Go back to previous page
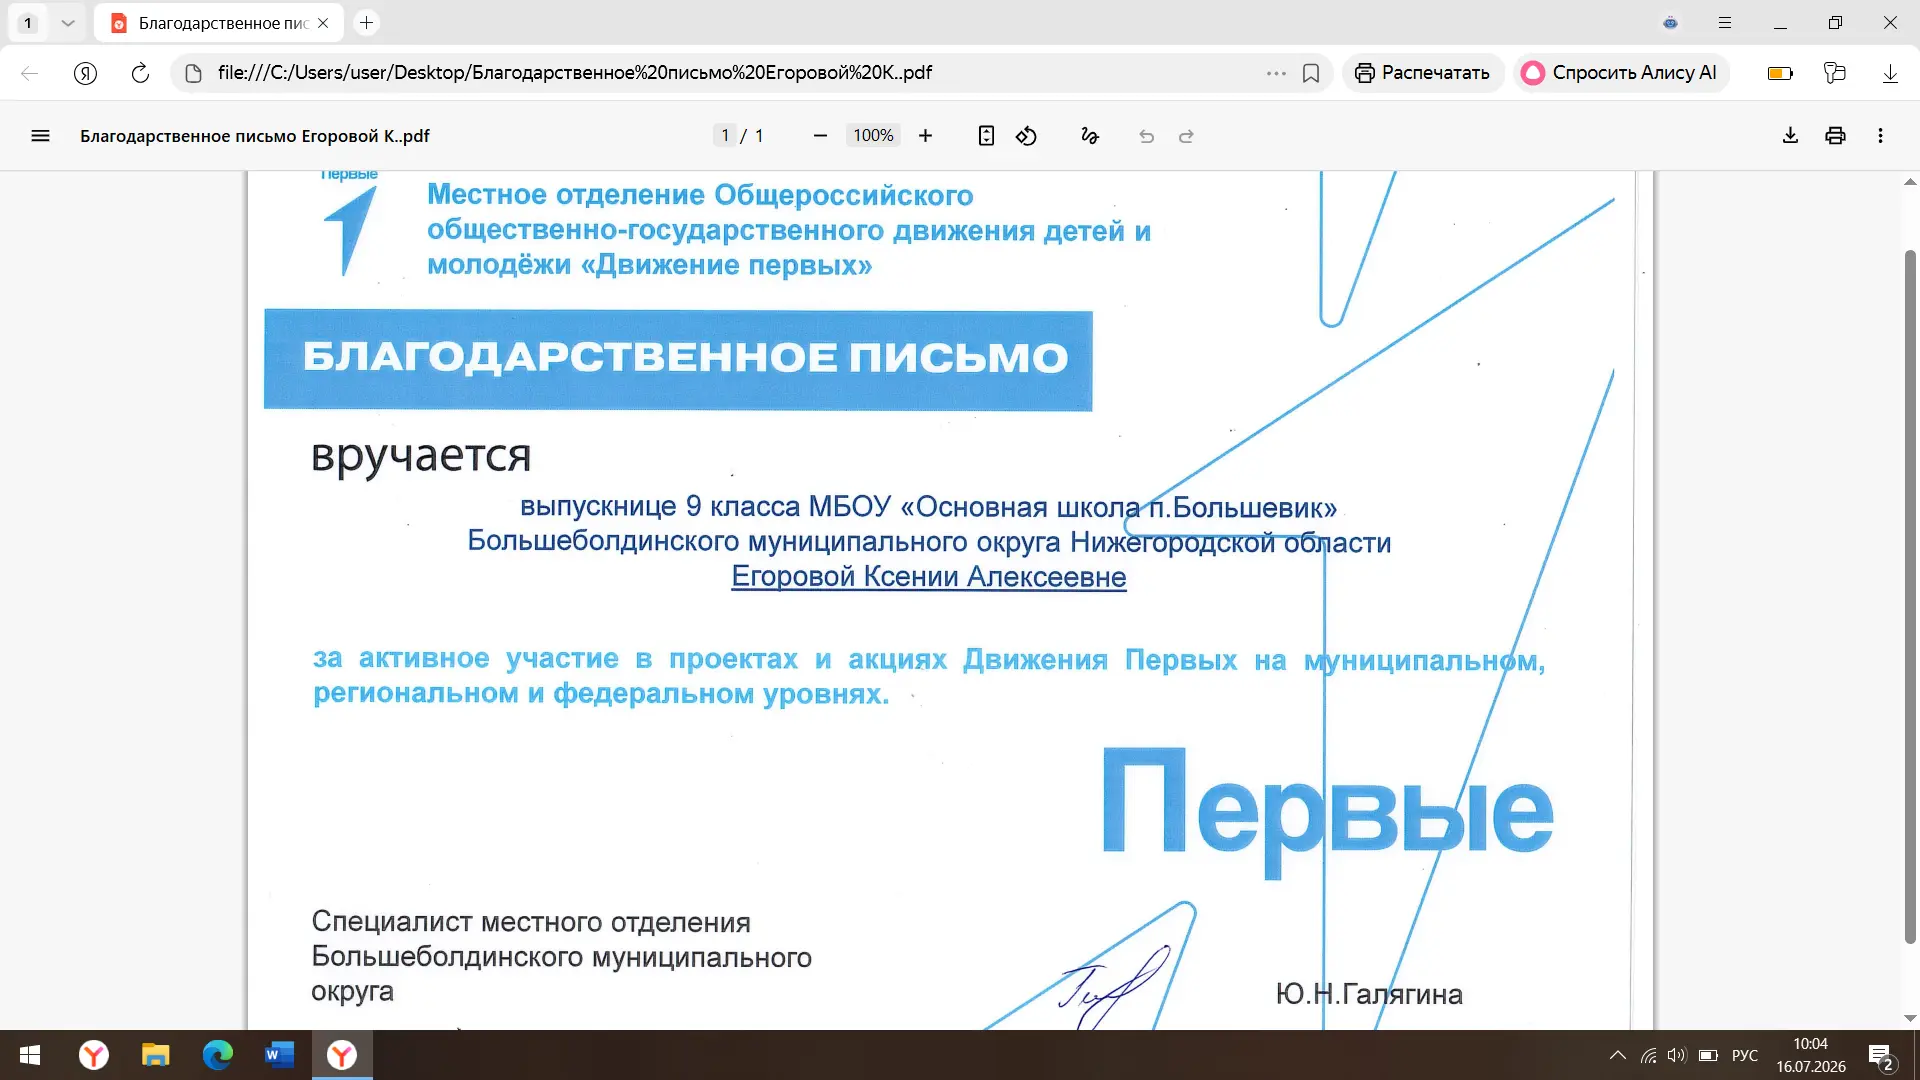 29,73
